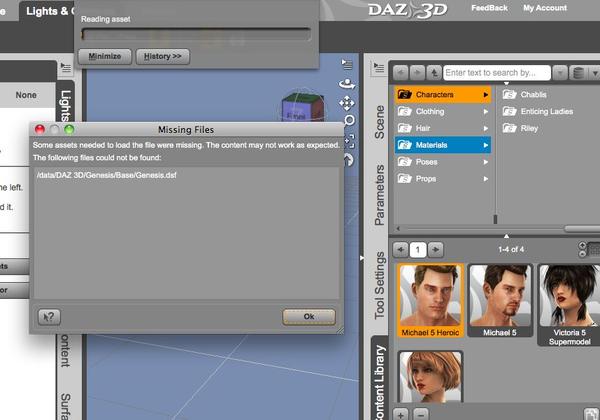This screenshot has width=600, height=420.
Task: Activate the viewport orbit/rotate control
Action: tap(347, 83)
